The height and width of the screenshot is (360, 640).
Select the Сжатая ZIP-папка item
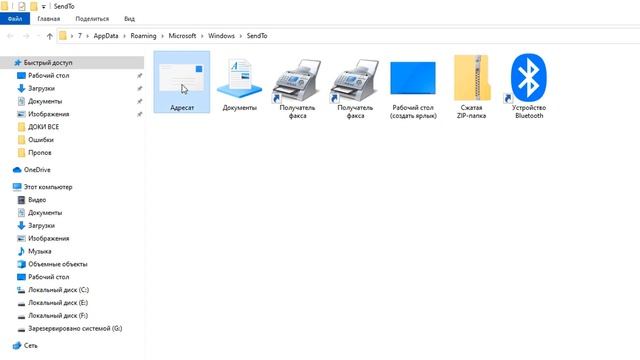(471, 87)
